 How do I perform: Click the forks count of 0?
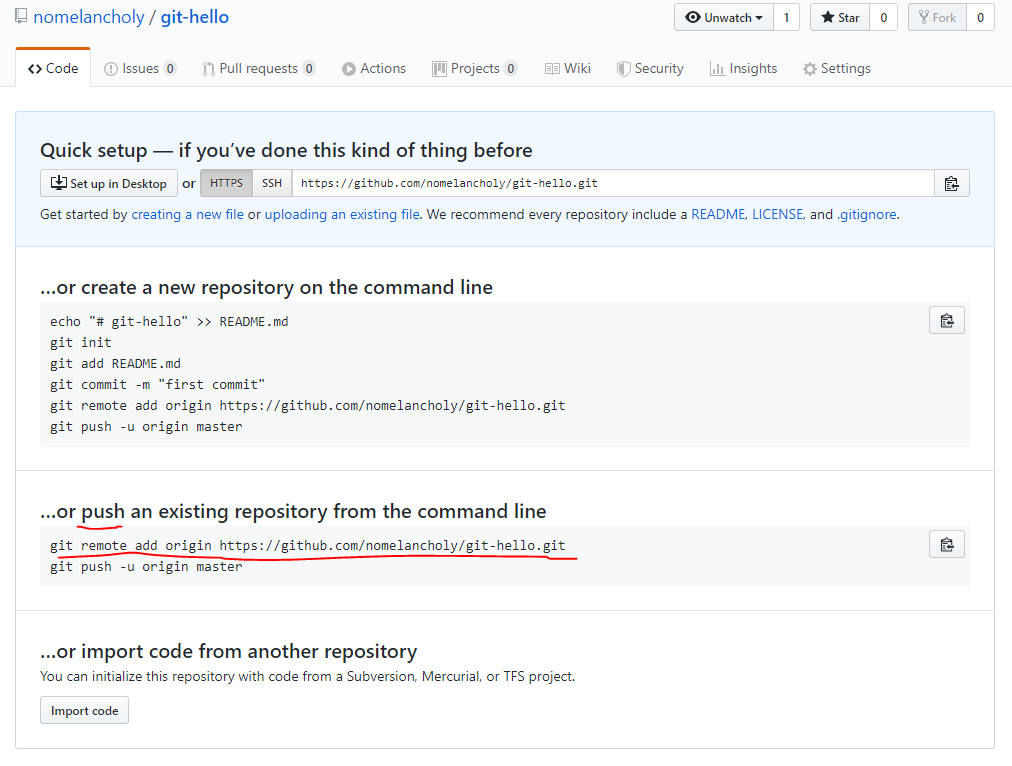click(x=980, y=17)
